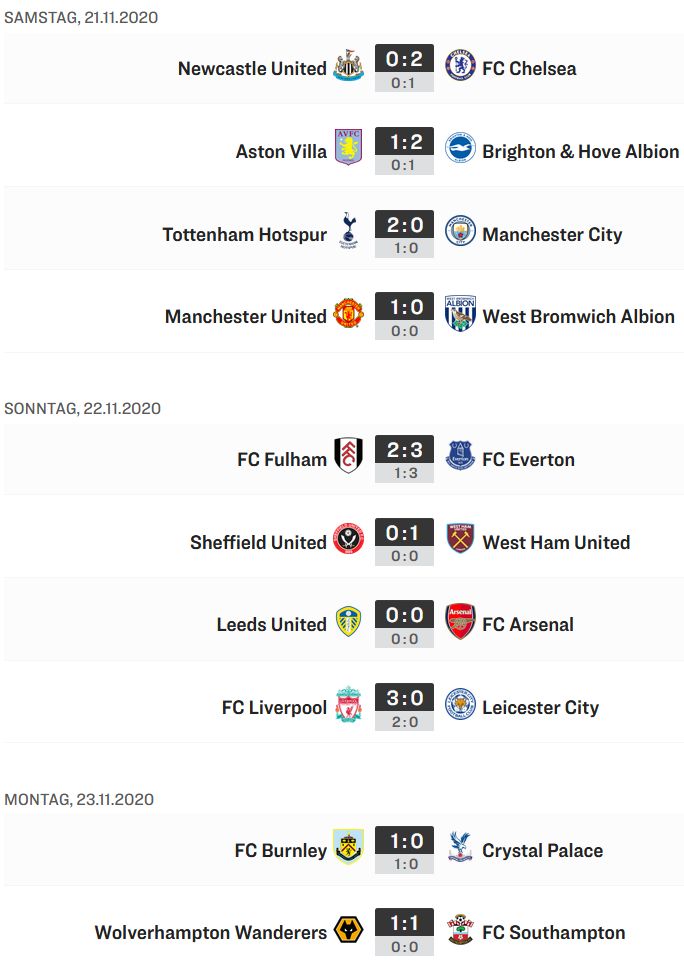Image resolution: width=684 pixels, height=967 pixels.
Task: Click the FC Arsenal cannon crest
Action: 460,621
